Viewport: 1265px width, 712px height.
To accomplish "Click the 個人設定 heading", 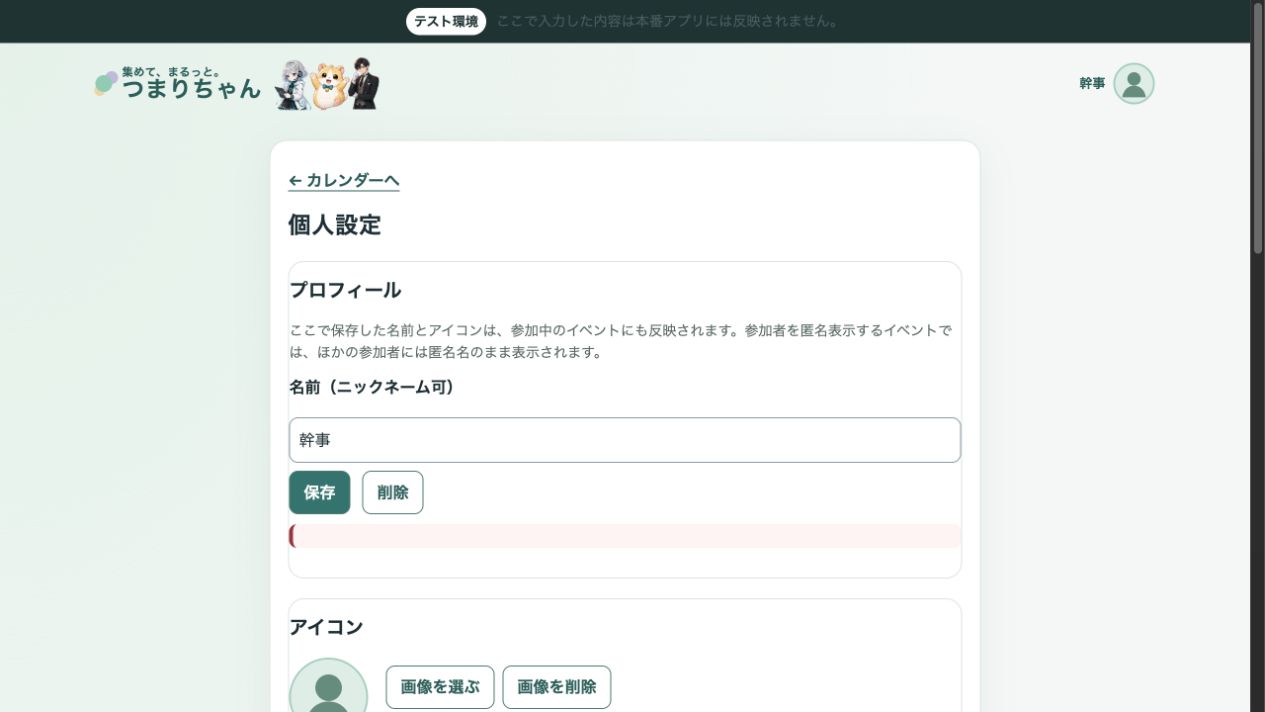I will tap(335, 225).
